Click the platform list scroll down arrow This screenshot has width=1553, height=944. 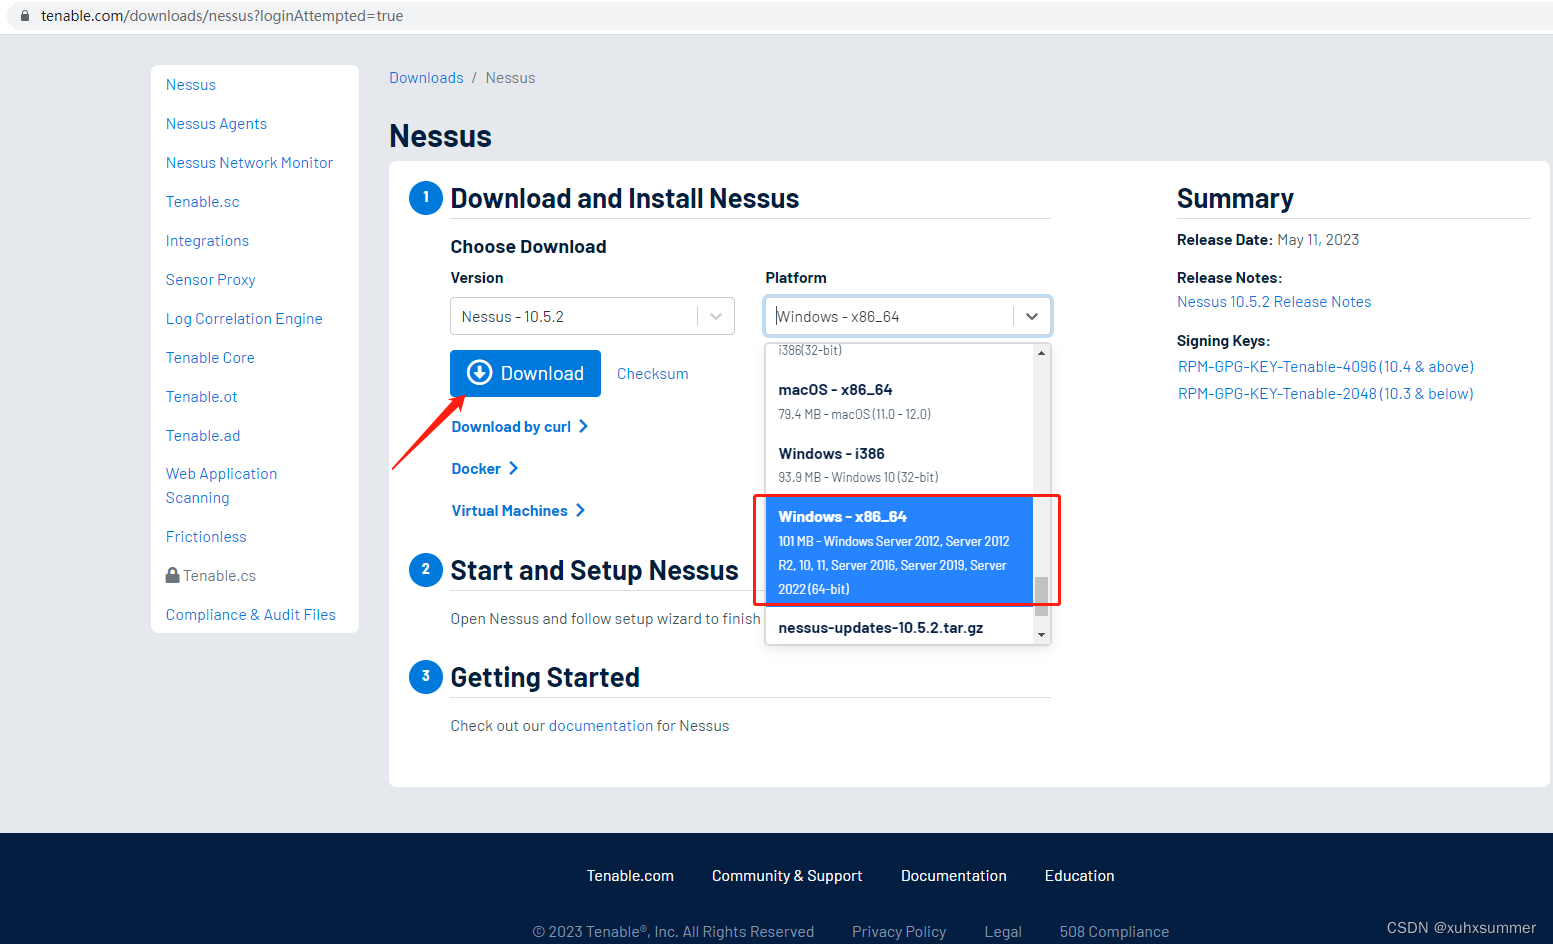1042,635
